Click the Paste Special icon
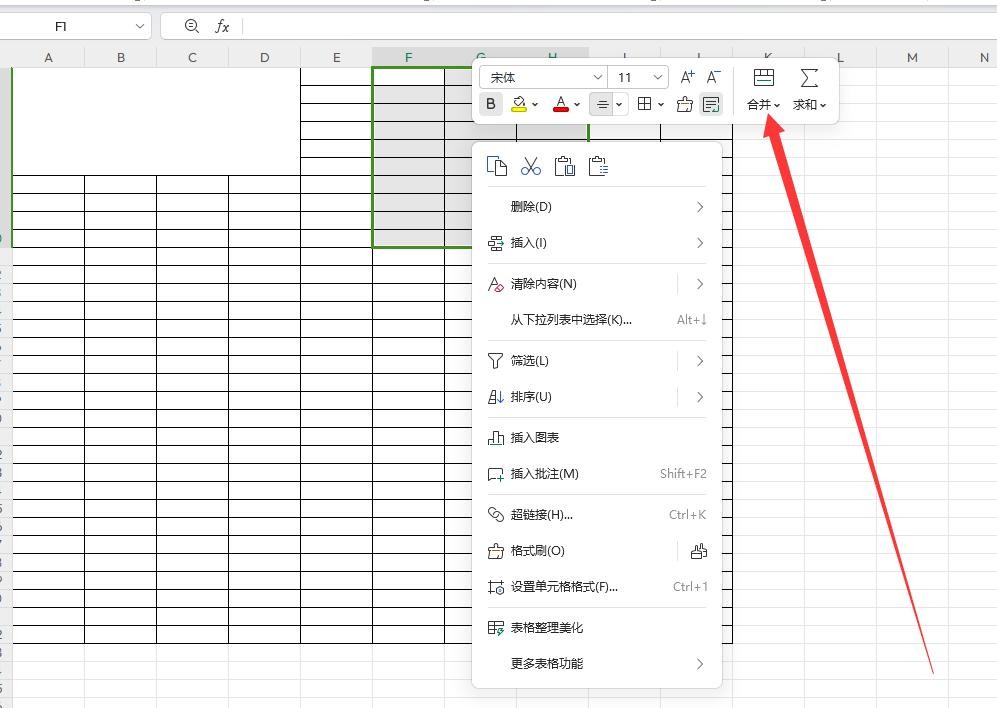Viewport: 997px width, 708px height. pyautogui.click(x=598, y=166)
